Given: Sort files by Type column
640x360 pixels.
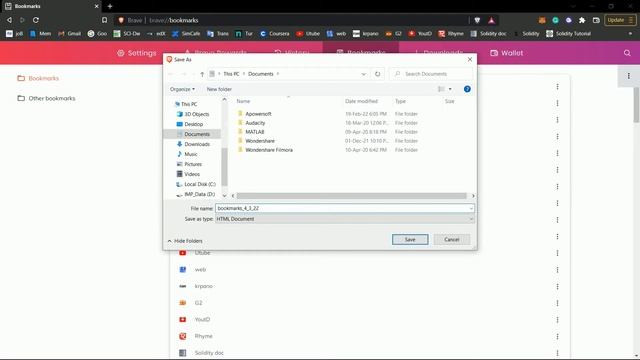Looking at the screenshot, I should pyautogui.click(x=400, y=101).
